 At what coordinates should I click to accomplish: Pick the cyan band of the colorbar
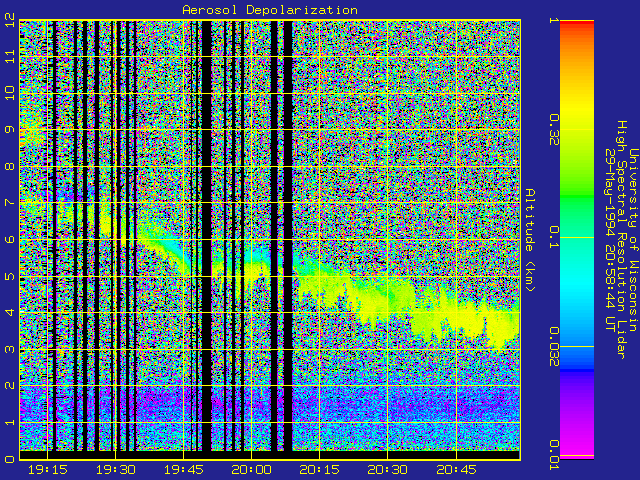(x=577, y=286)
